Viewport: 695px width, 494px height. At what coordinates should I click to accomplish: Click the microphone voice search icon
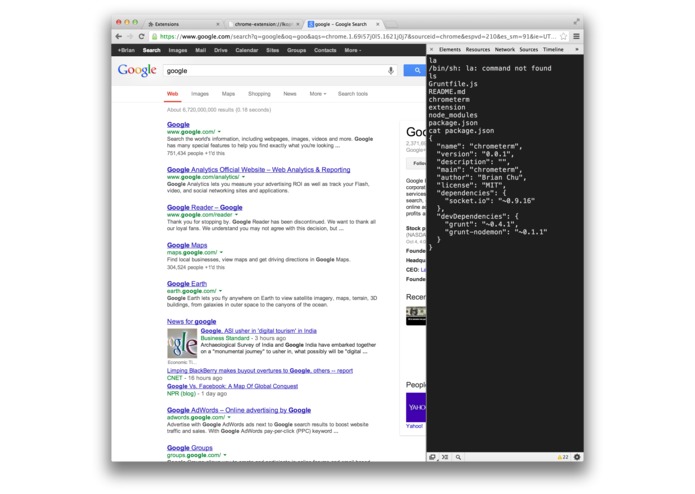(x=390, y=70)
